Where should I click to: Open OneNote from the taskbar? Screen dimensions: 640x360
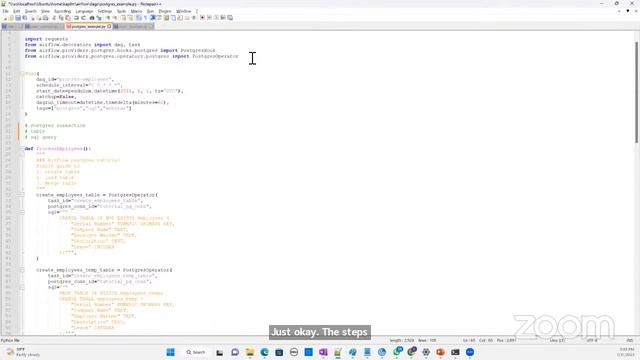tap(323, 352)
